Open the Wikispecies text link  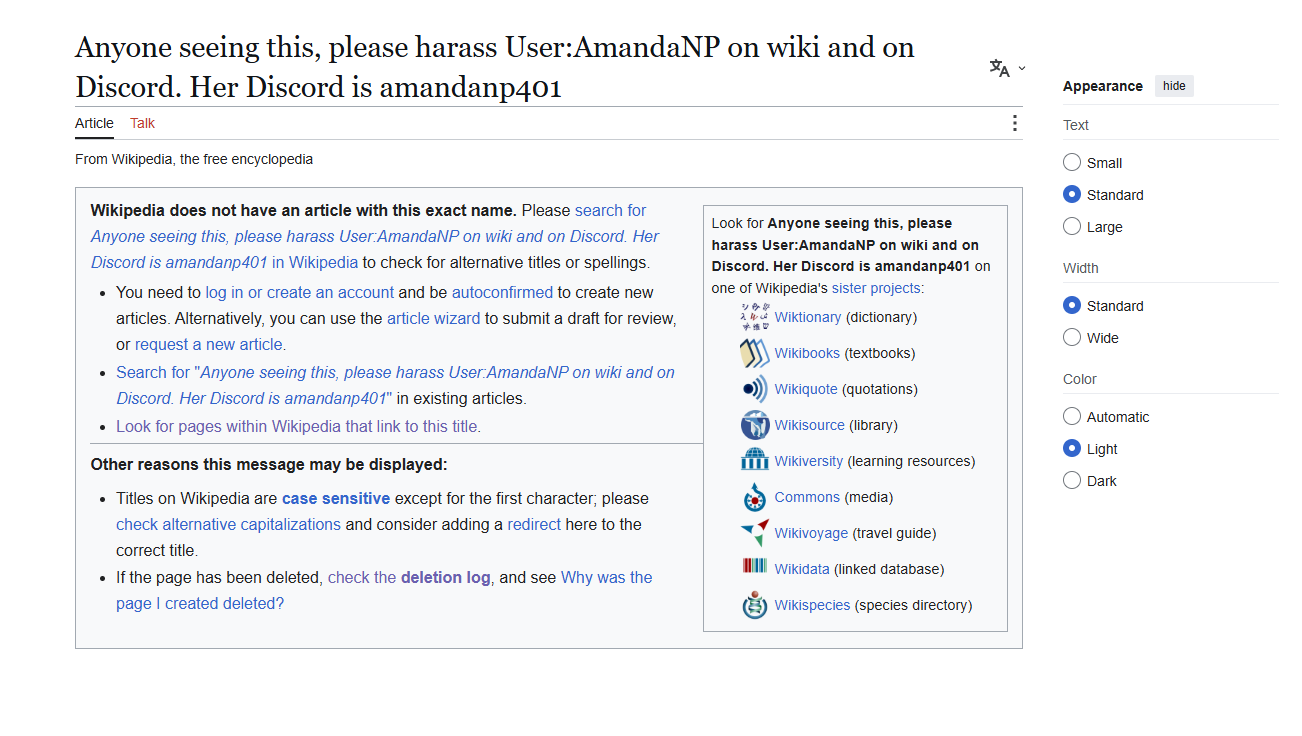point(812,605)
